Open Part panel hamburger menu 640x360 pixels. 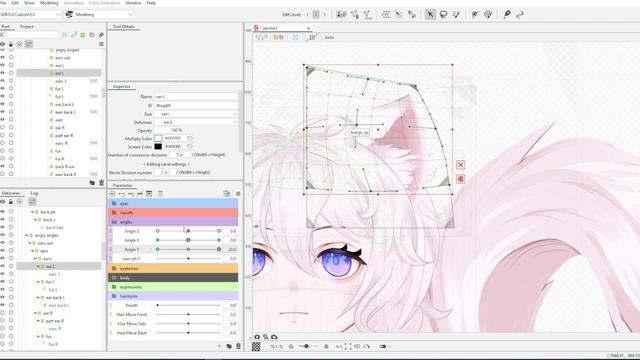pos(101,44)
